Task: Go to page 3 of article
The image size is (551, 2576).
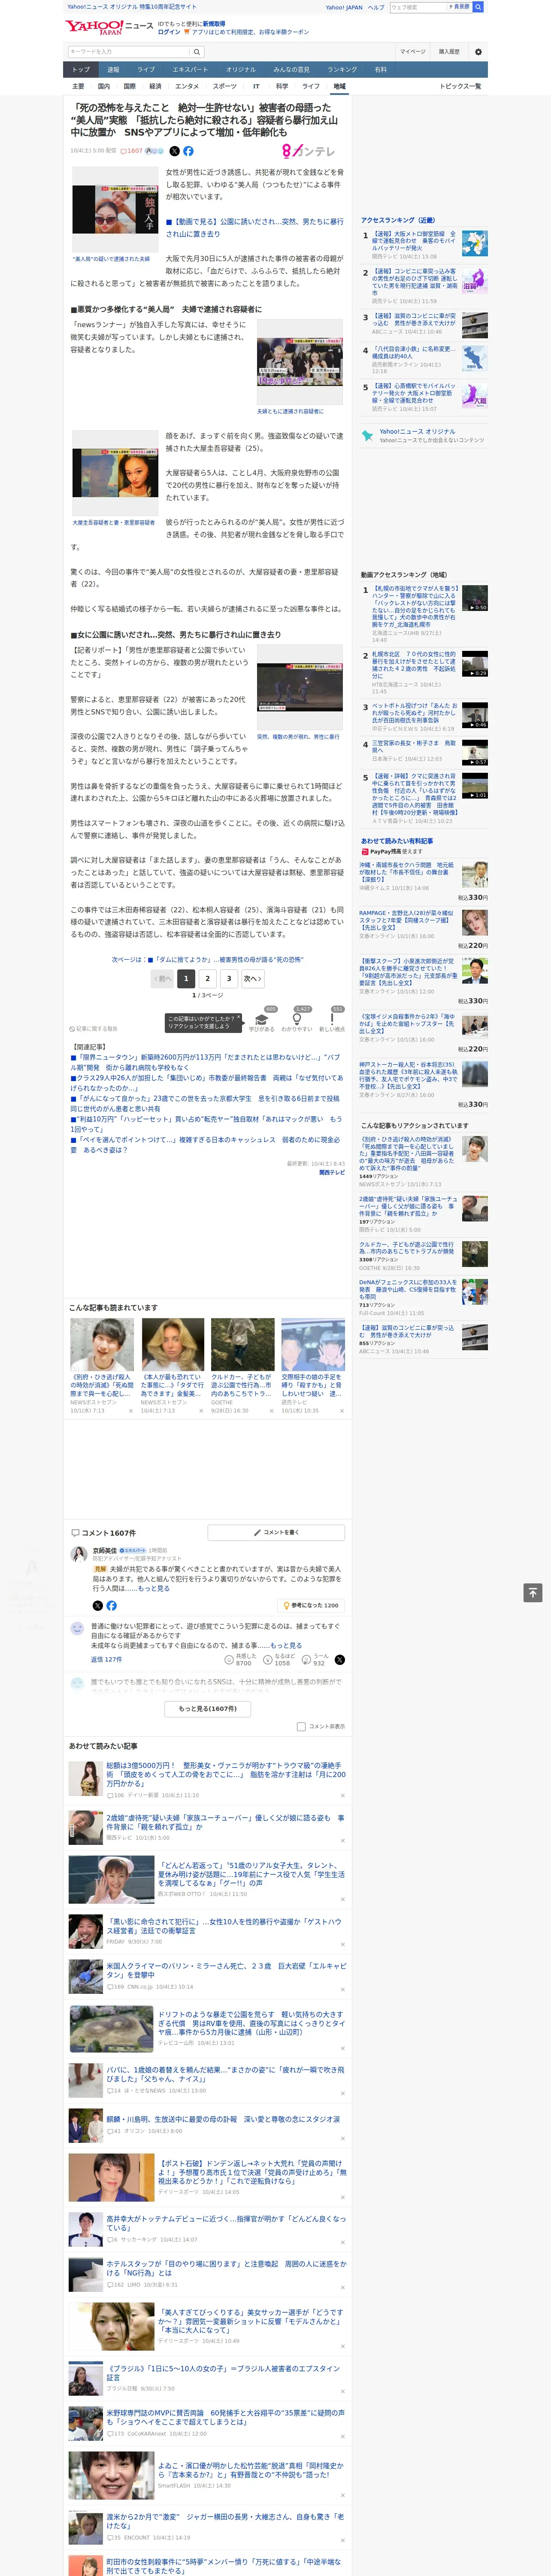Action: coord(229,978)
